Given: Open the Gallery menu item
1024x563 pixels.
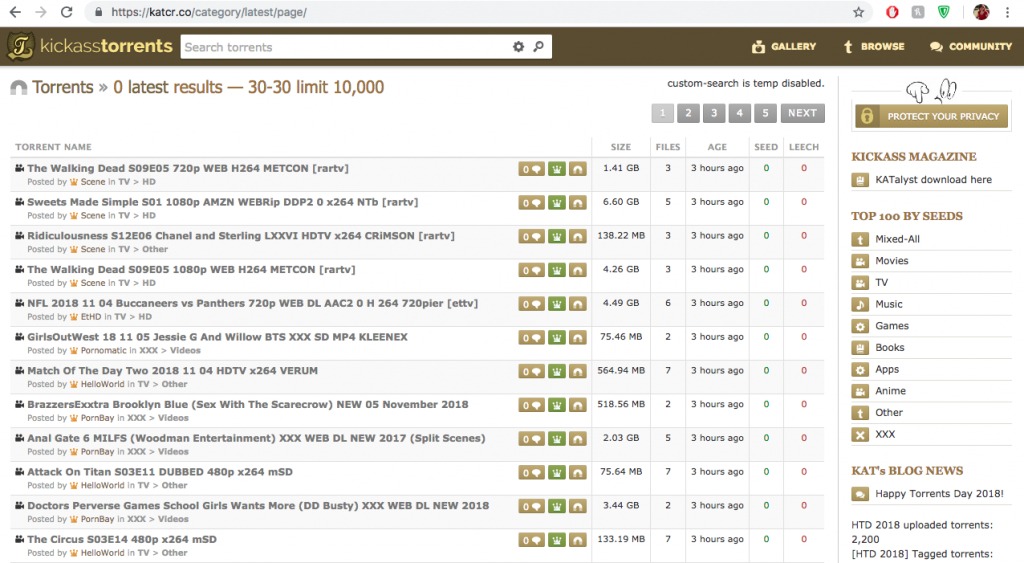Looking at the screenshot, I should point(783,47).
